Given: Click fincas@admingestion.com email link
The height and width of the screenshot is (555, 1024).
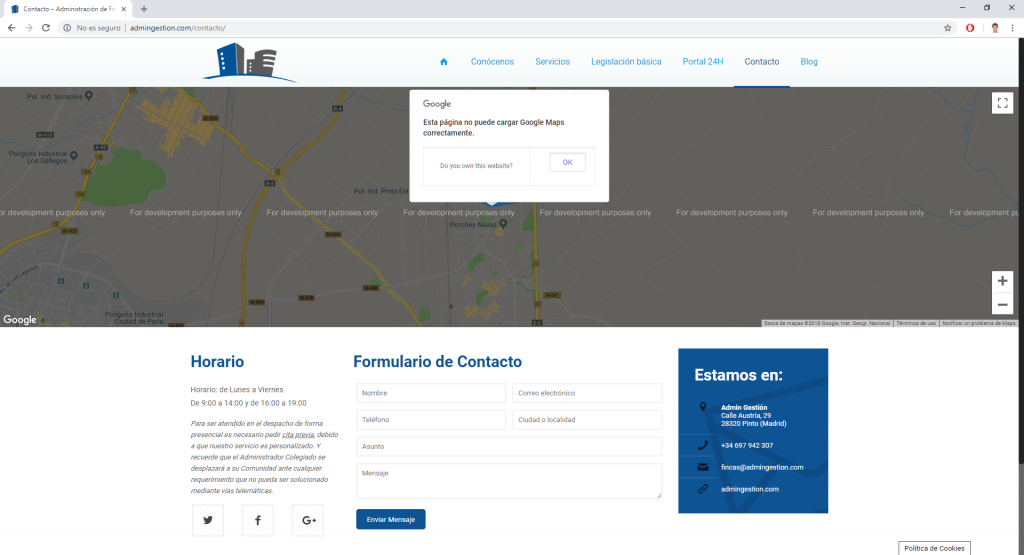Looking at the screenshot, I should (x=762, y=467).
